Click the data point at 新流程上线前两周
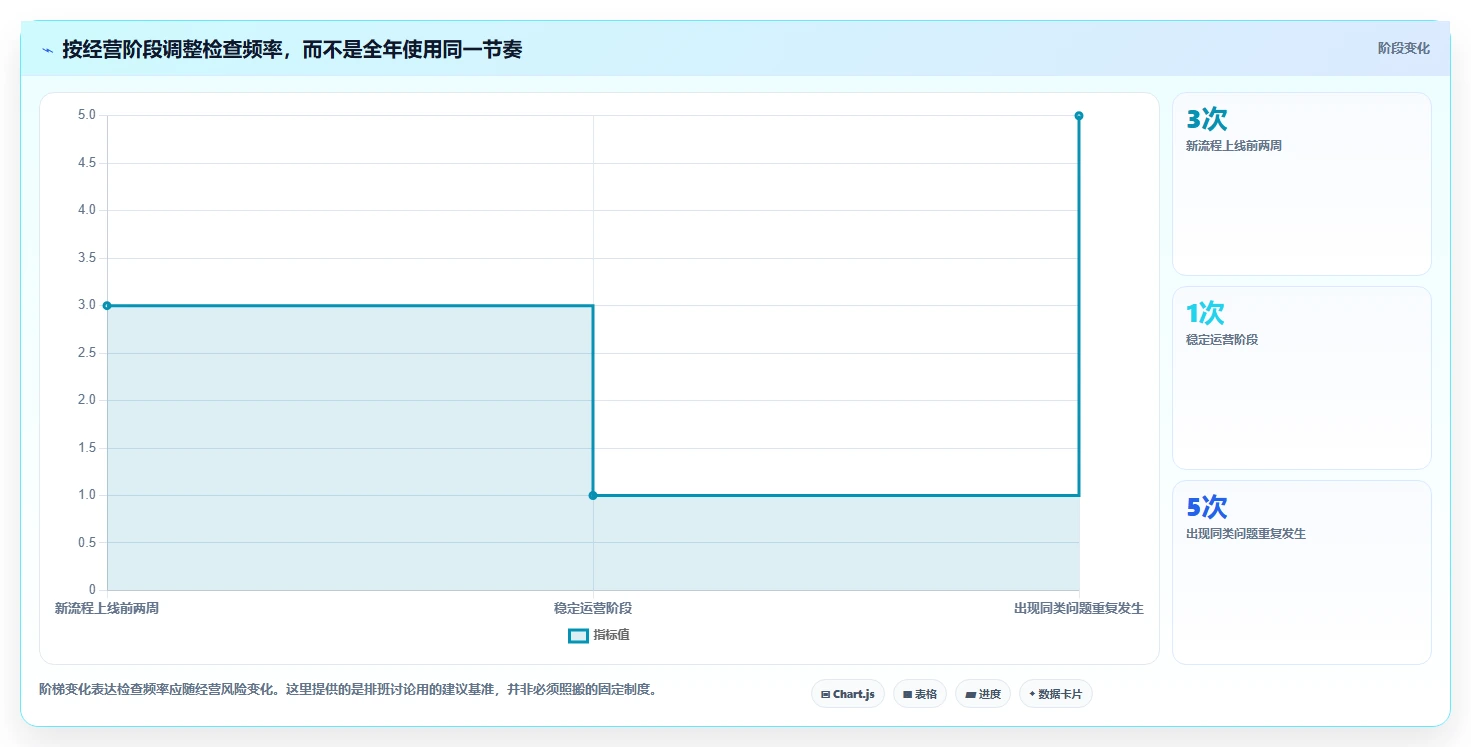 click(x=107, y=305)
